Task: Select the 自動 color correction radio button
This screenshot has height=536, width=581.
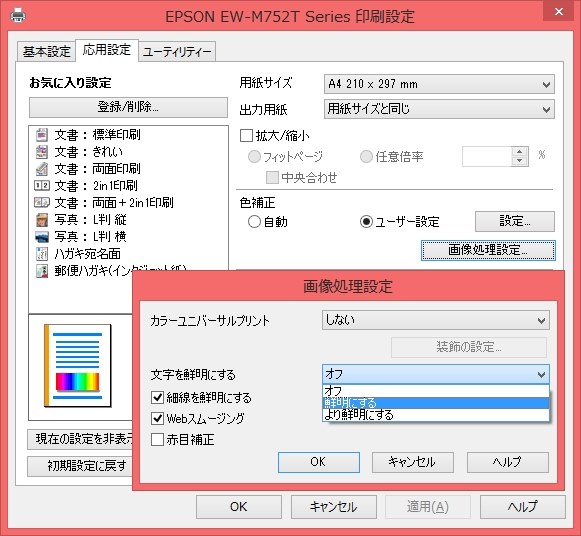Action: point(254,222)
